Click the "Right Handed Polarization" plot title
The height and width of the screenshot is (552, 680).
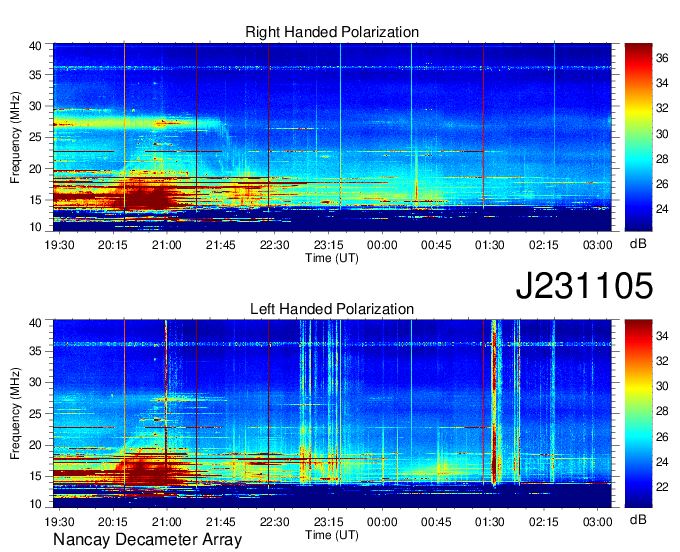(x=332, y=32)
